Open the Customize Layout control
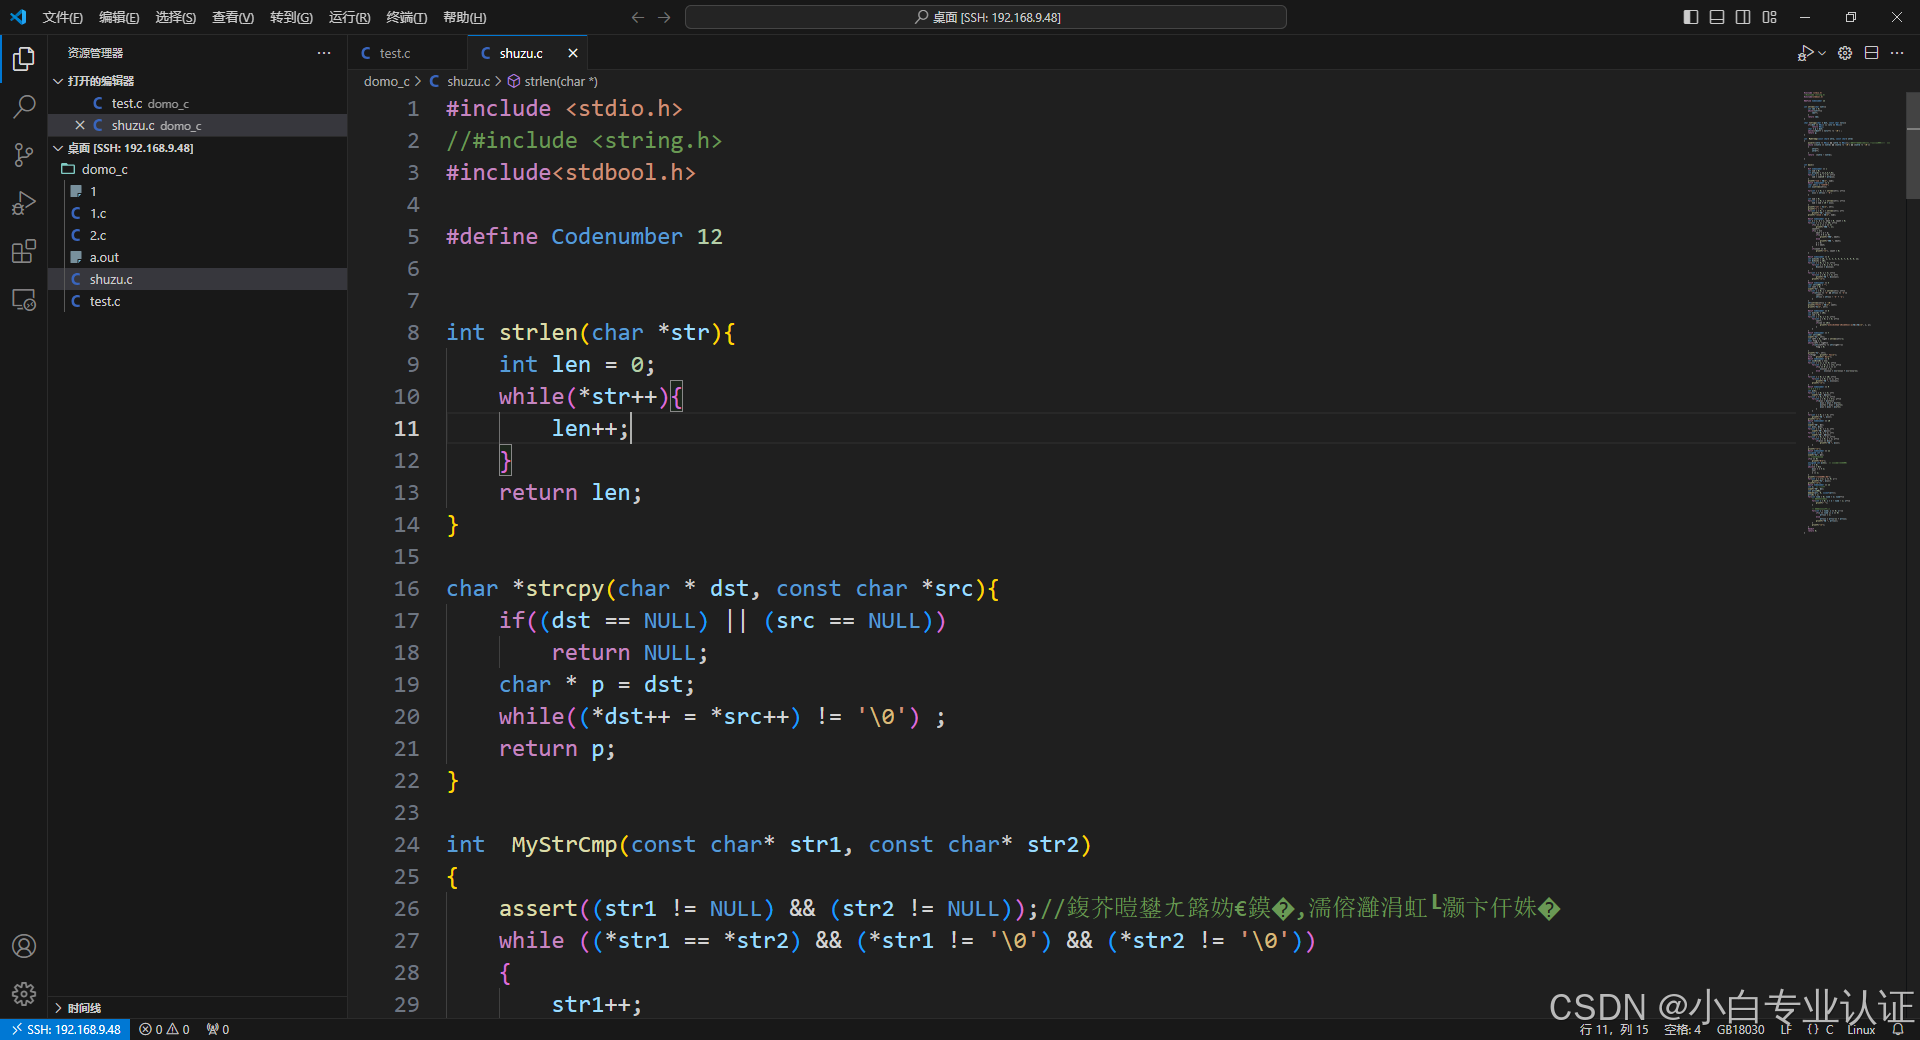1920x1040 pixels. pyautogui.click(x=1768, y=17)
